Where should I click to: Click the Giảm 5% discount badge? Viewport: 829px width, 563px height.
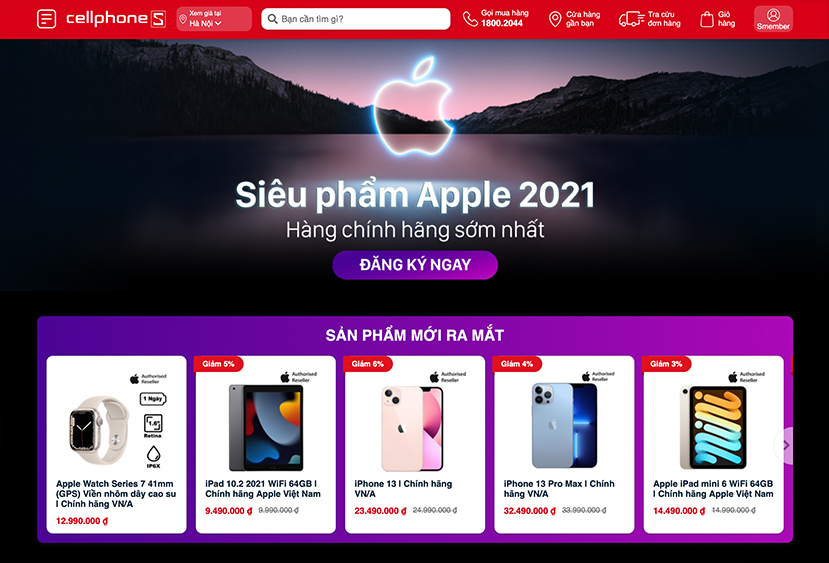tap(219, 364)
